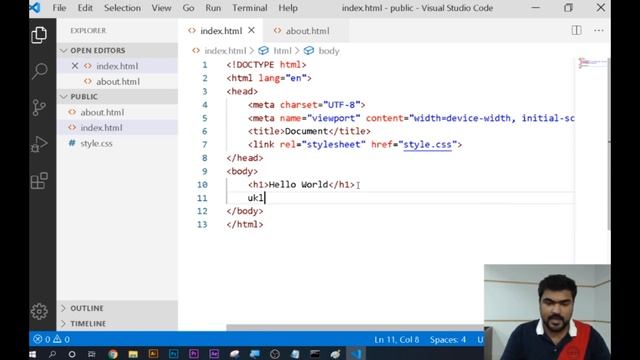Click the "viewport" attribute value on line 5
Screen dimensions: 640x360
pos(333,118)
